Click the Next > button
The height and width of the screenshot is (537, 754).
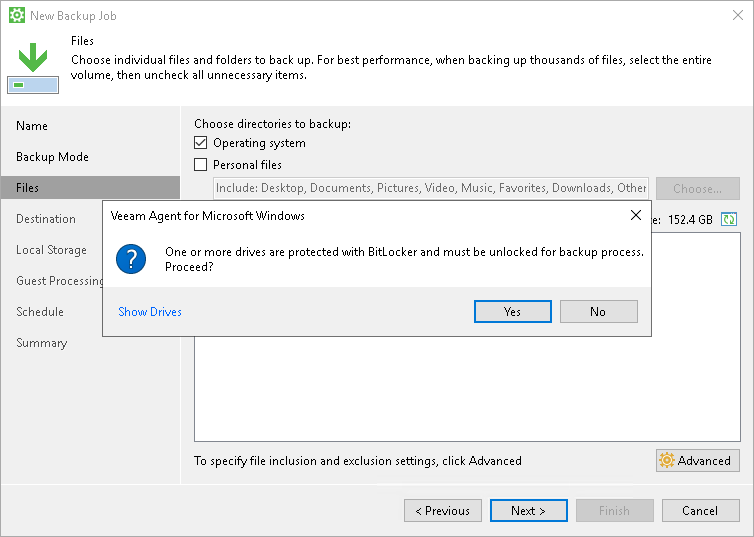pyautogui.click(x=529, y=511)
